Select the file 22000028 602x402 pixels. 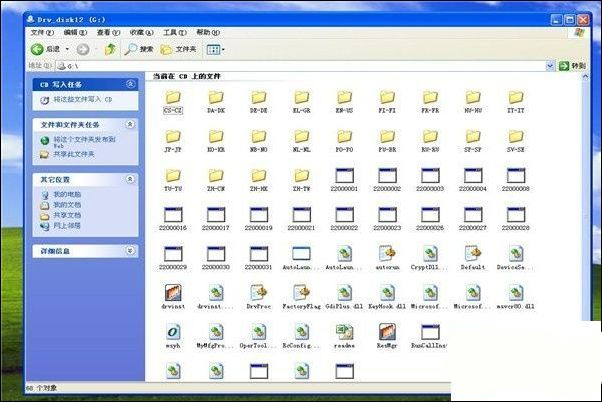516,219
